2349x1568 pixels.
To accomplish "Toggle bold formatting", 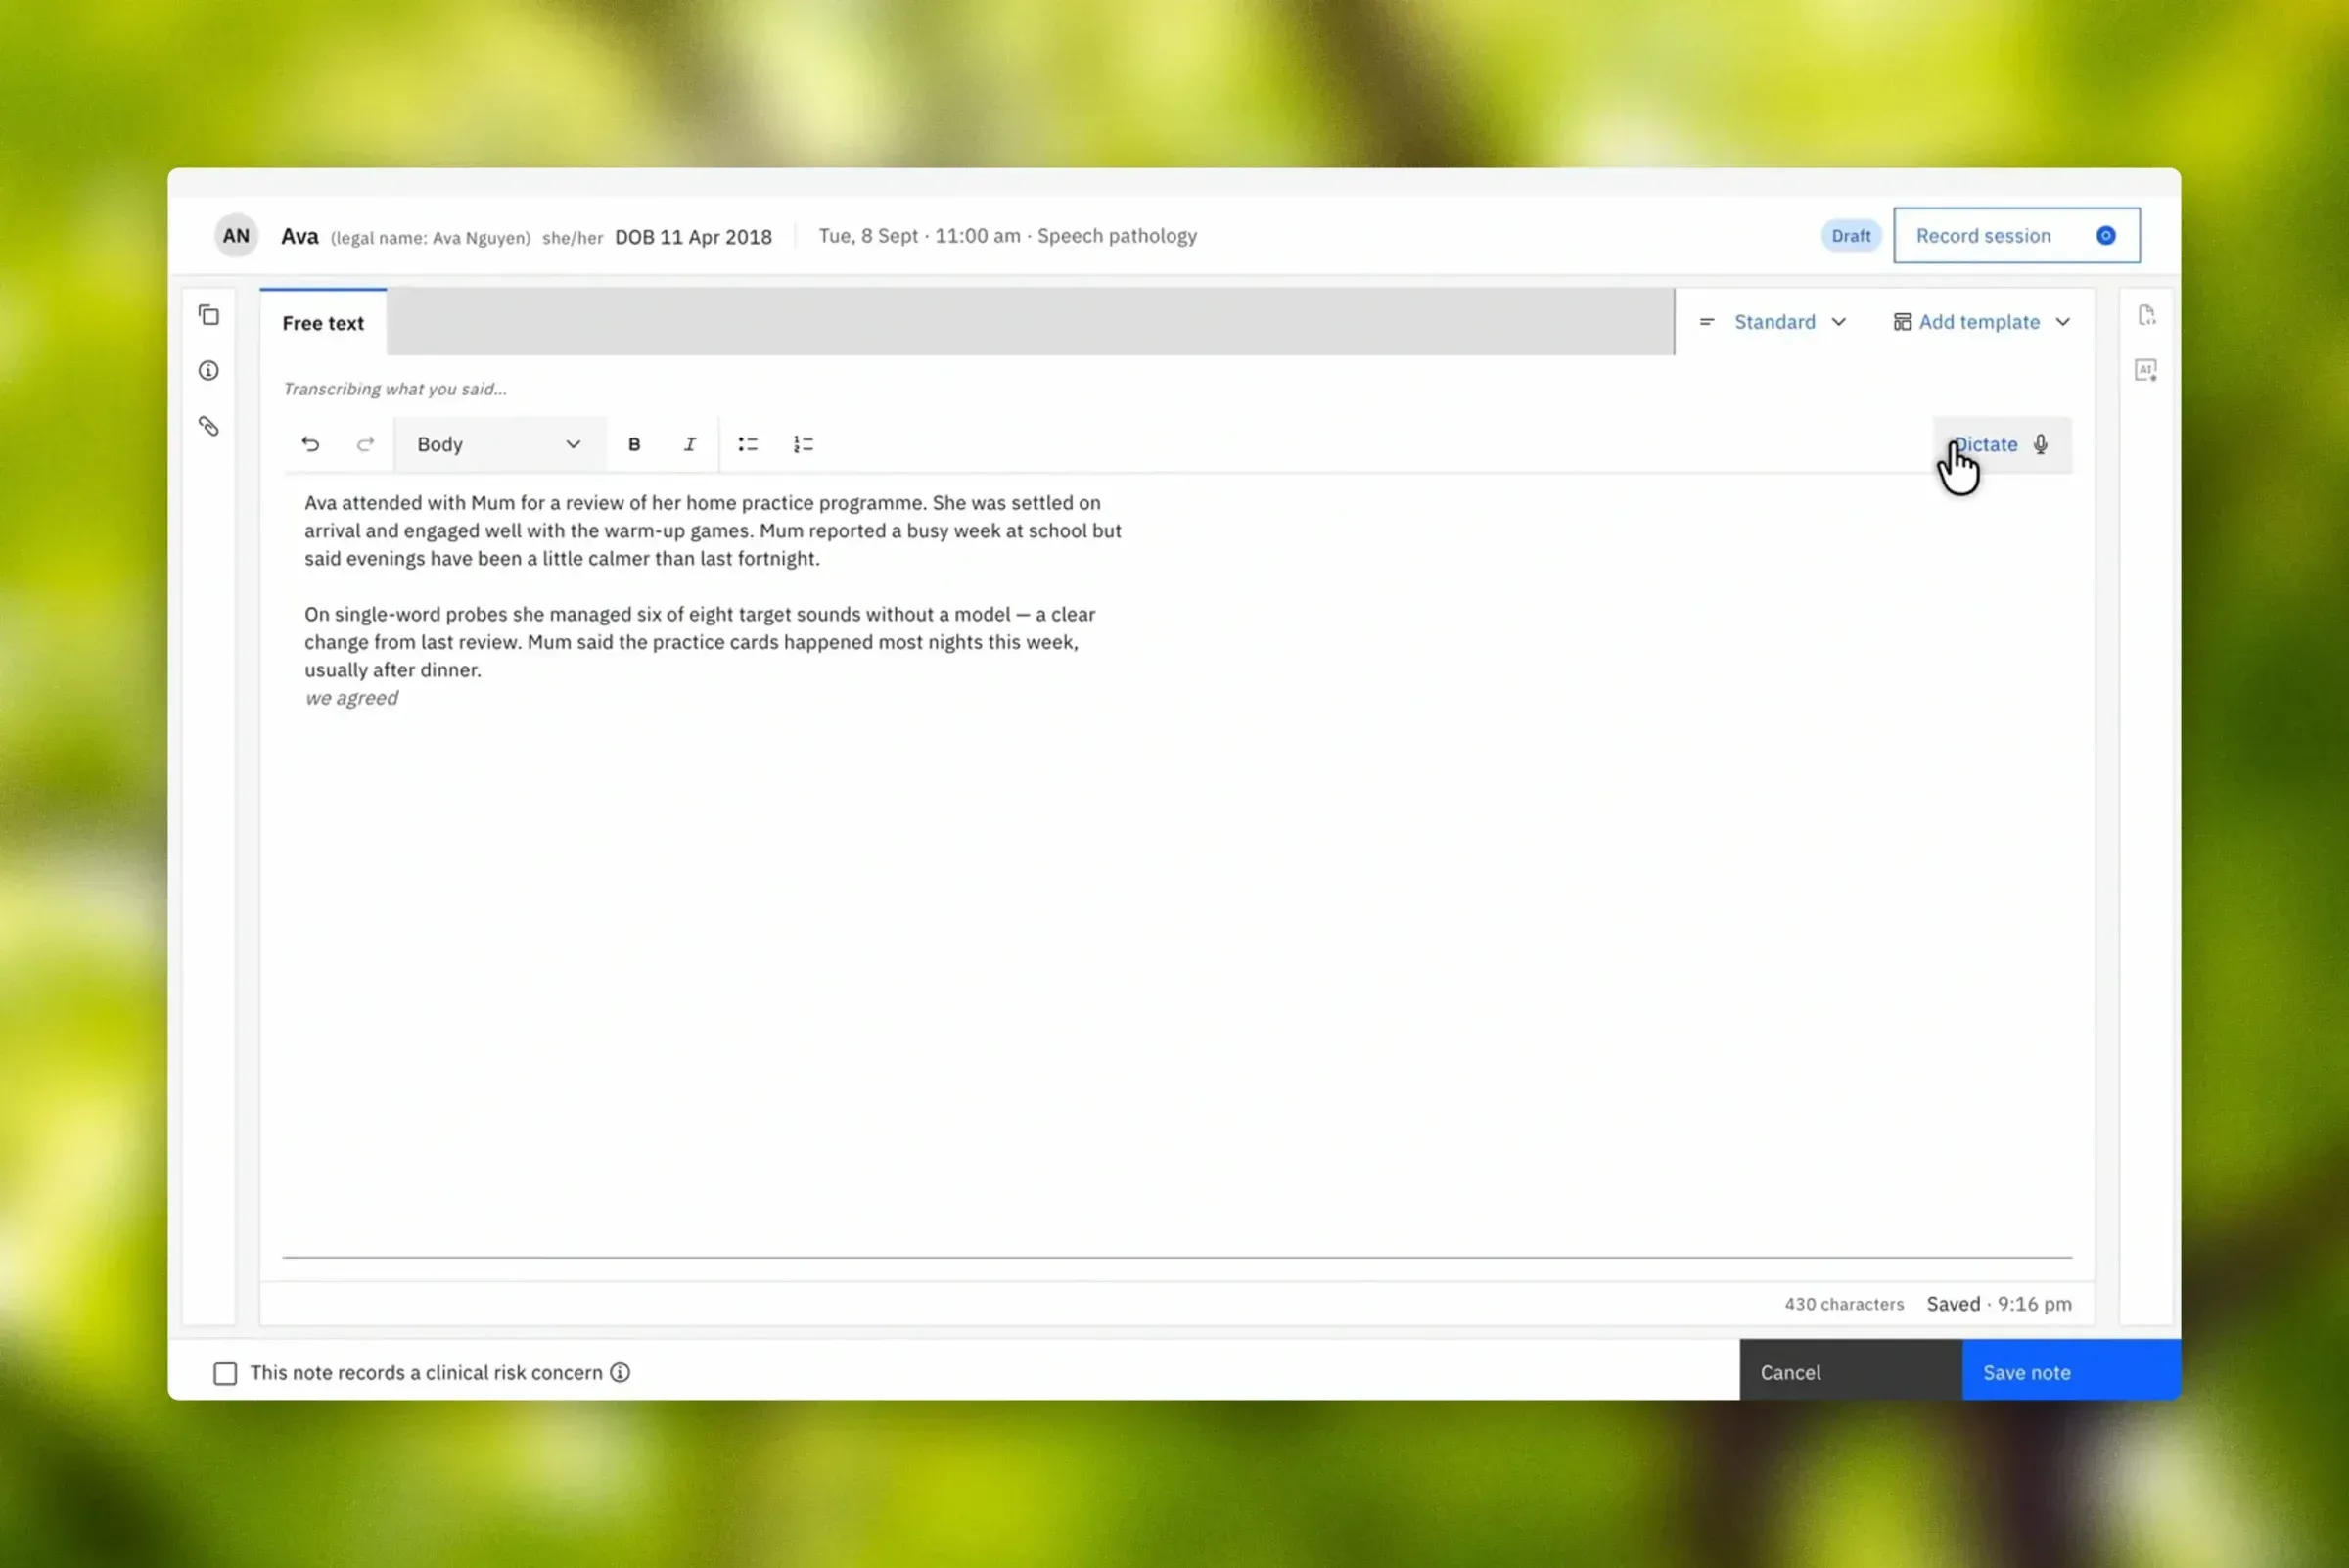I will pyautogui.click(x=634, y=444).
